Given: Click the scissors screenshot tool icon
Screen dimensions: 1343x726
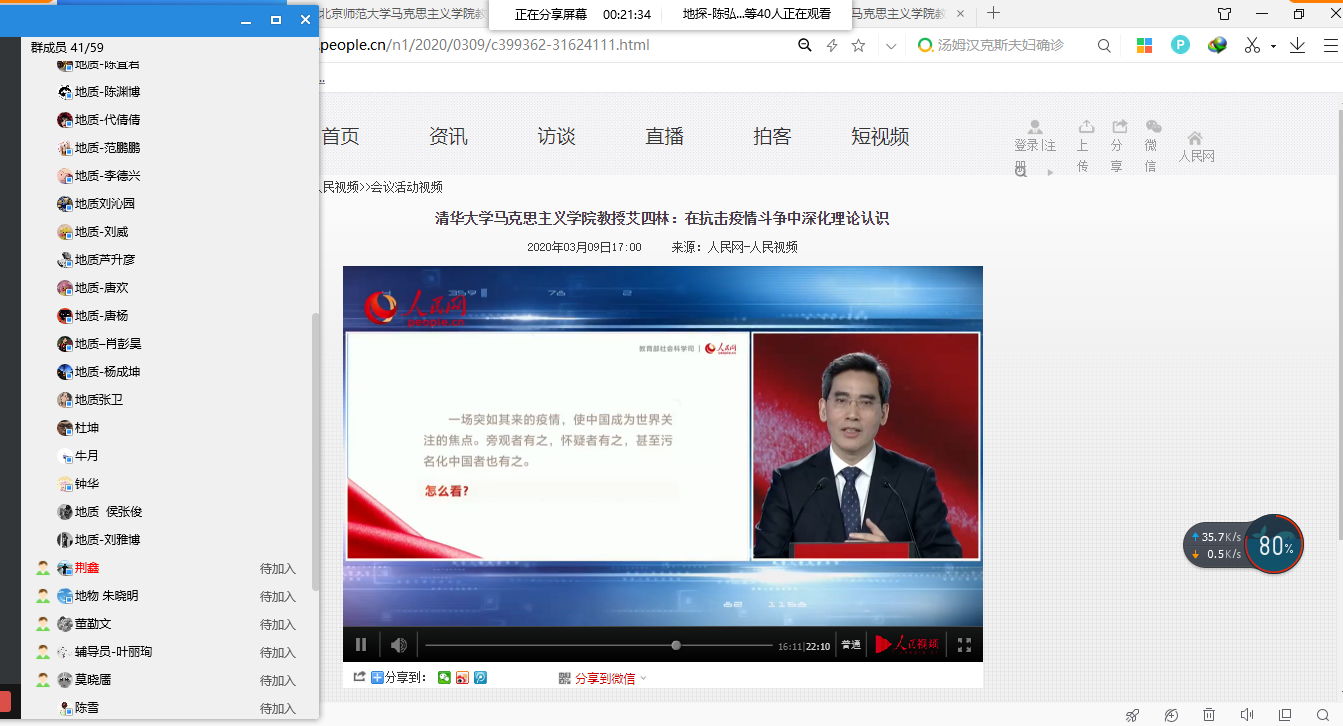Looking at the screenshot, I should click(x=1252, y=46).
